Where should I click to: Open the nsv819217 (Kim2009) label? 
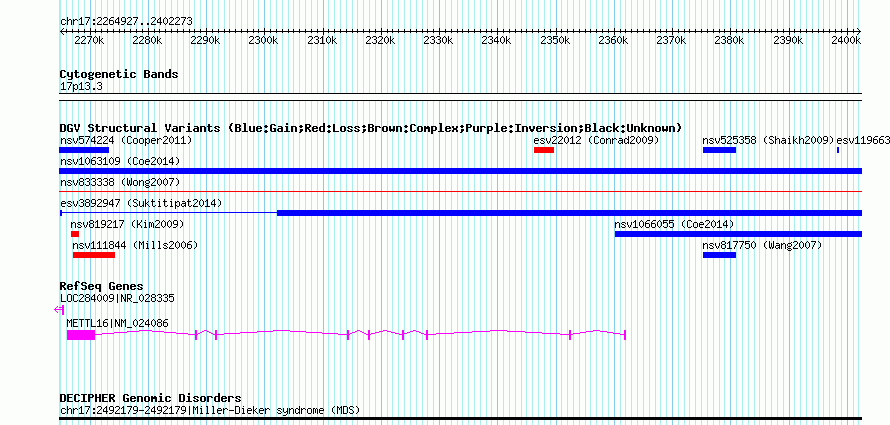coord(127,224)
